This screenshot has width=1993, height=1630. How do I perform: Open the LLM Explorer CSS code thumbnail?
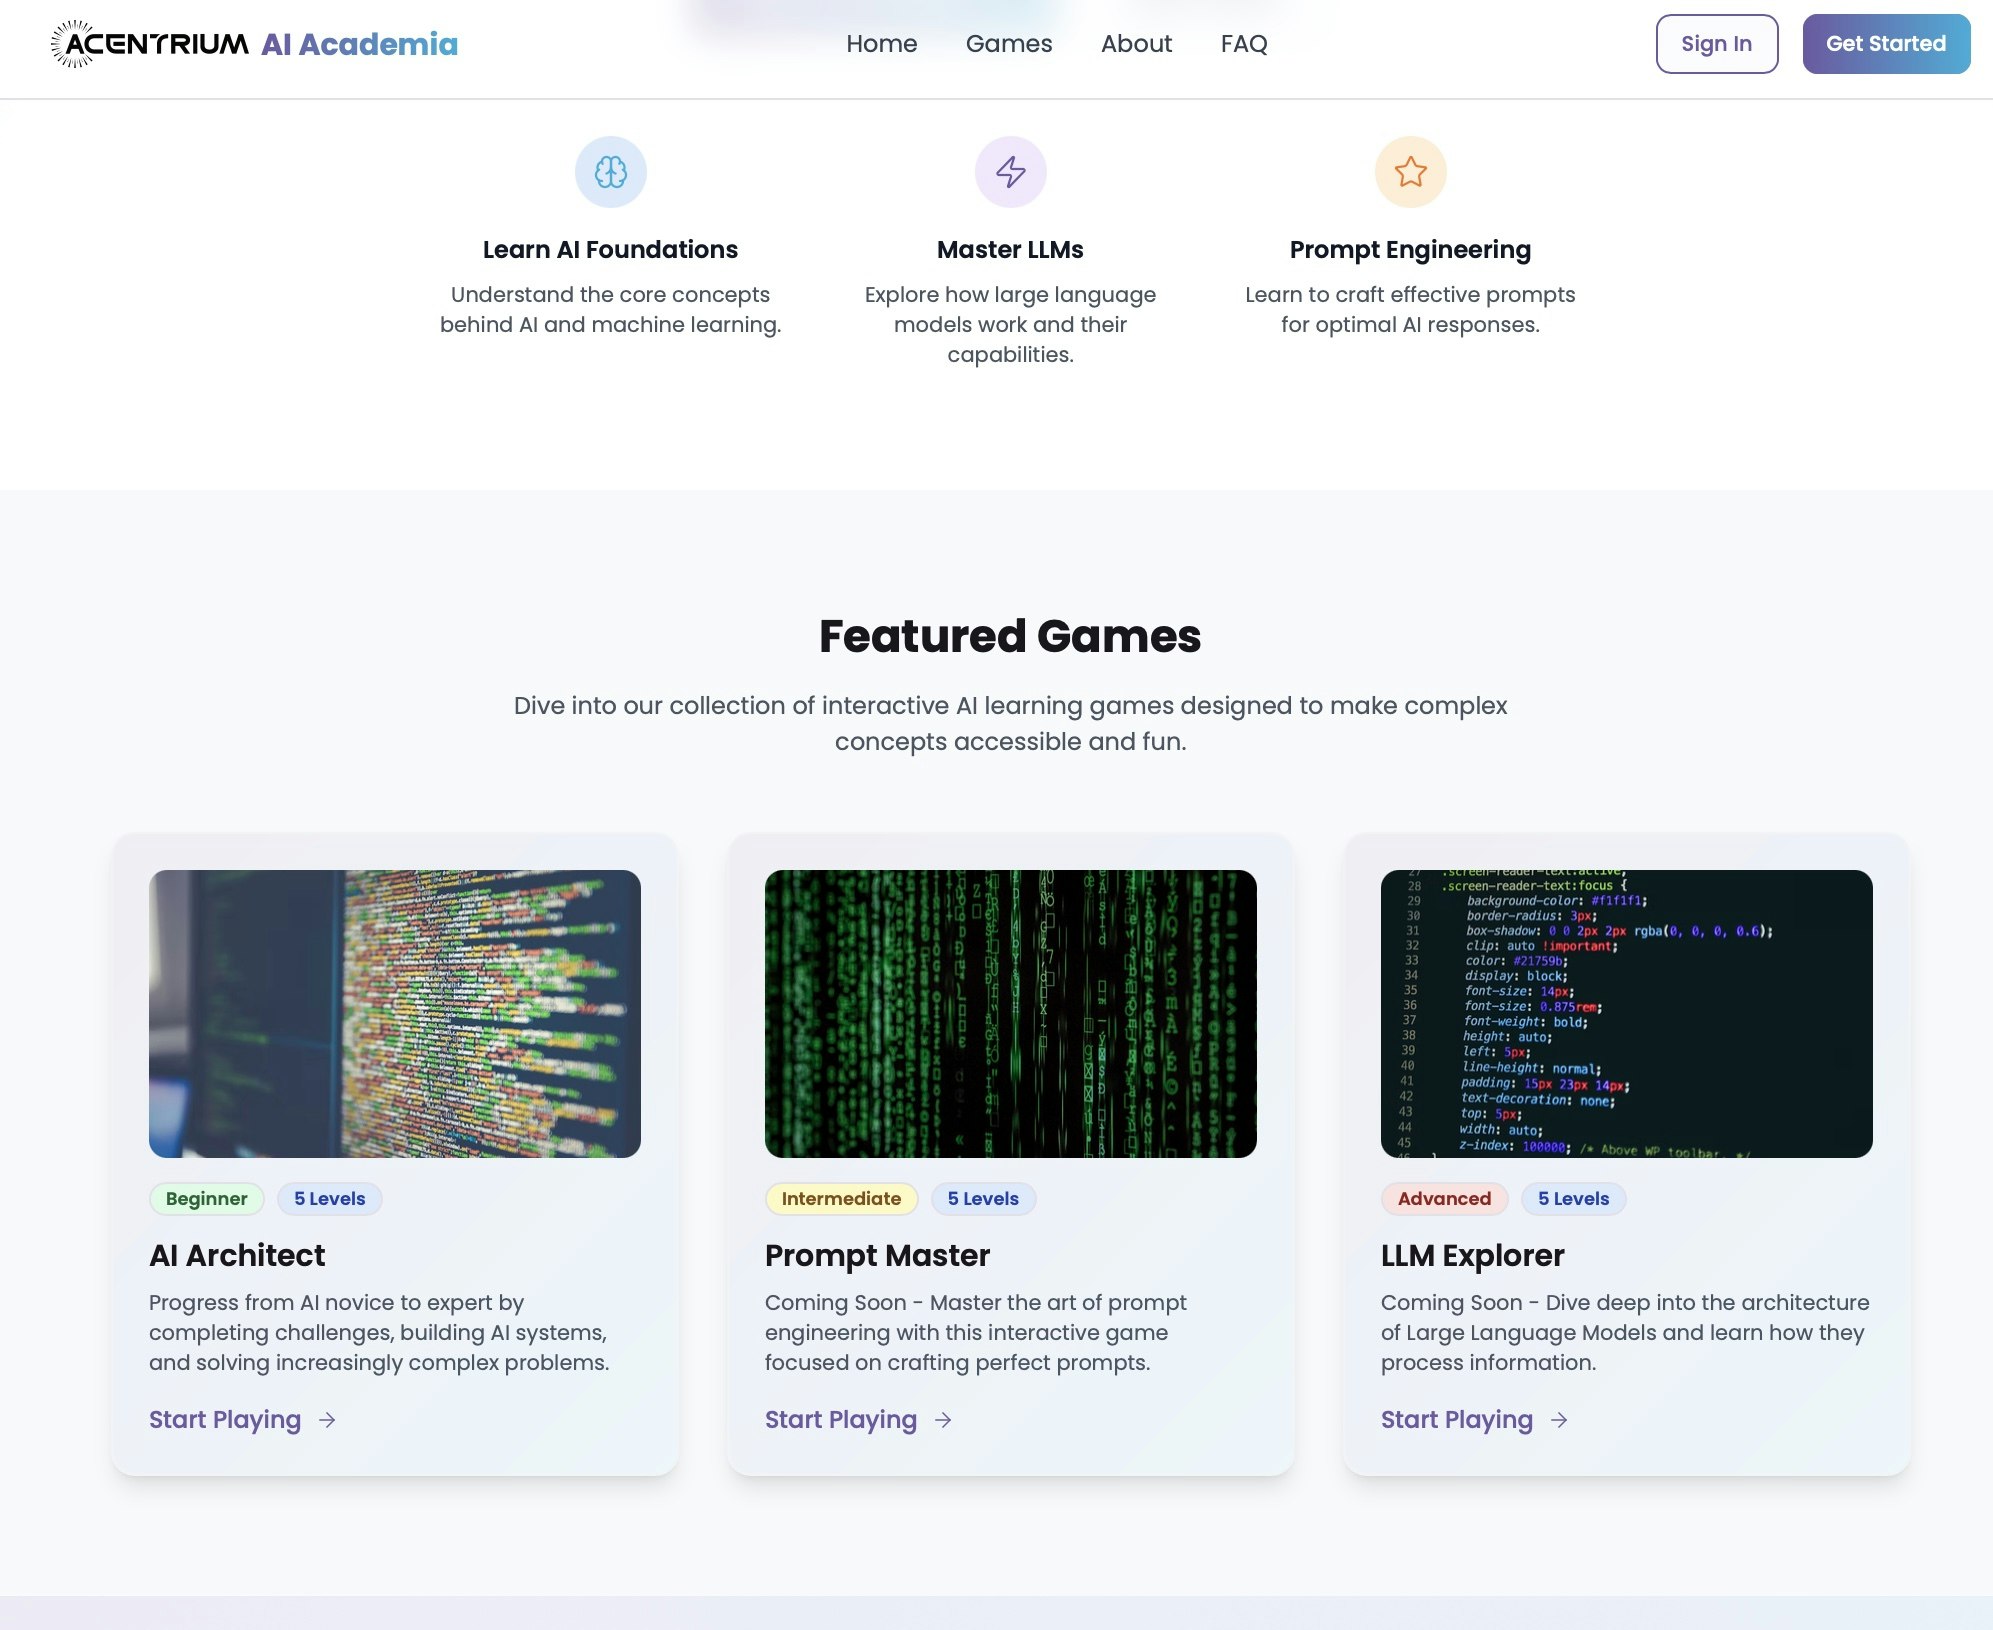(1626, 1013)
